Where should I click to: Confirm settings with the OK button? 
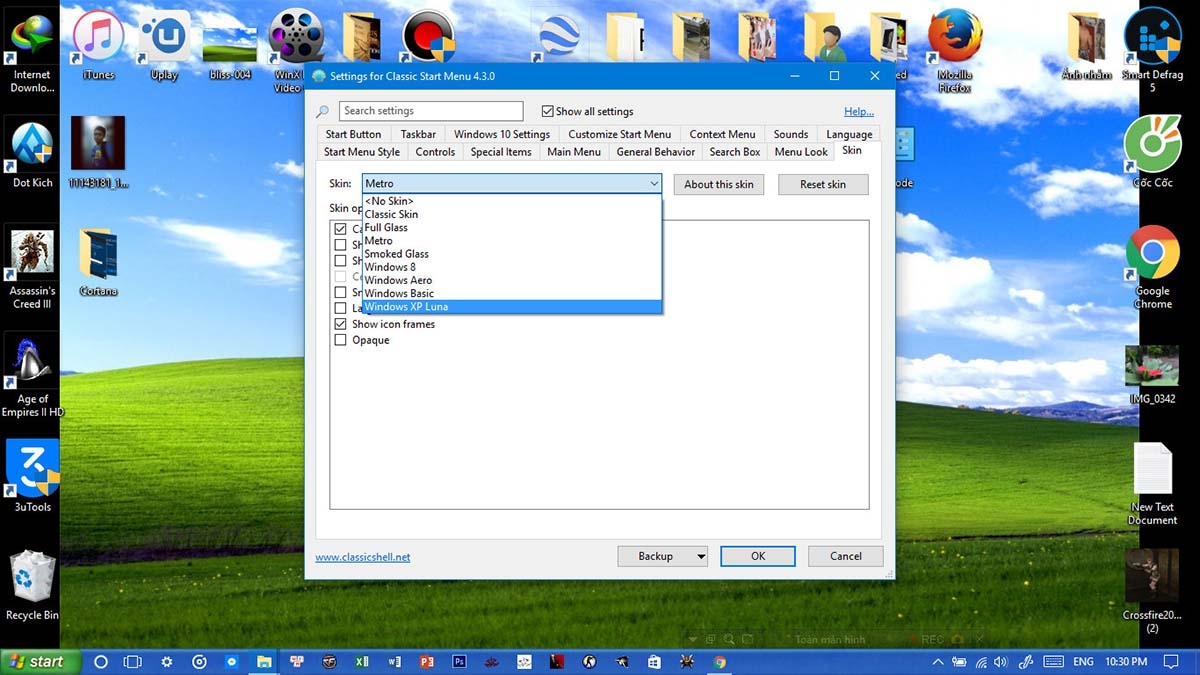pyautogui.click(x=758, y=556)
